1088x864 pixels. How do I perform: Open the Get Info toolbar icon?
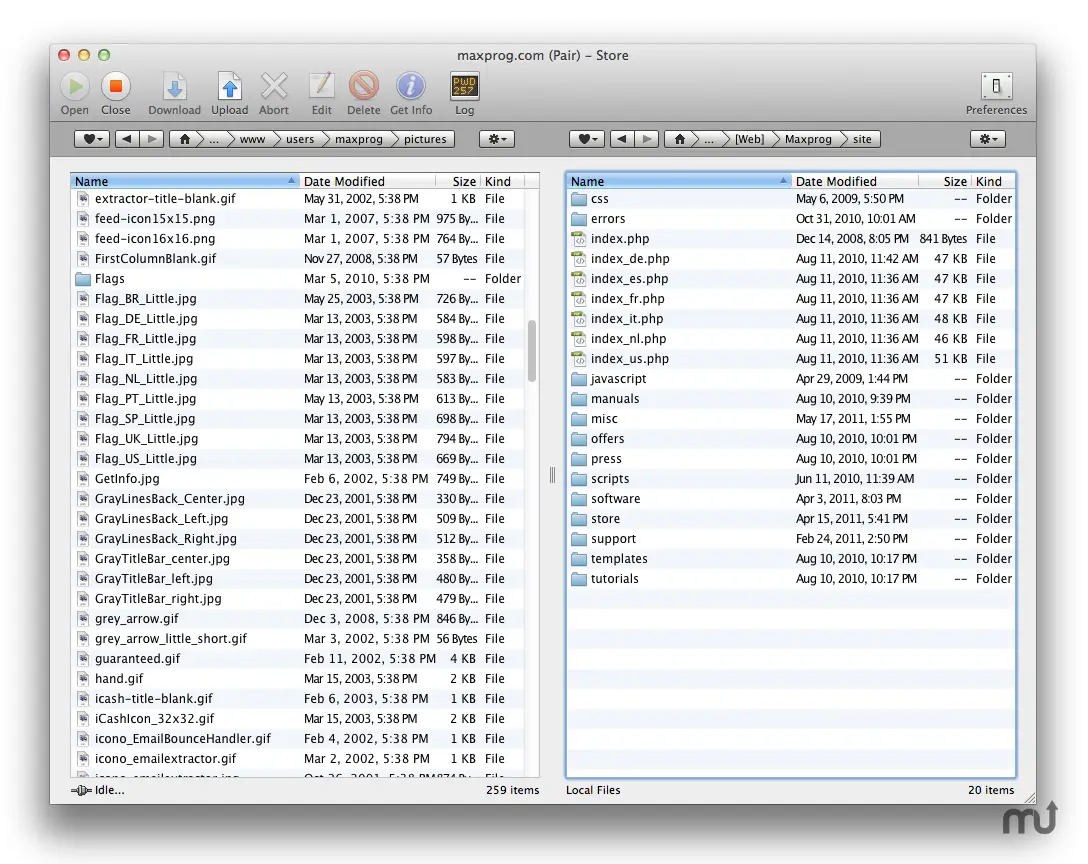pyautogui.click(x=411, y=87)
